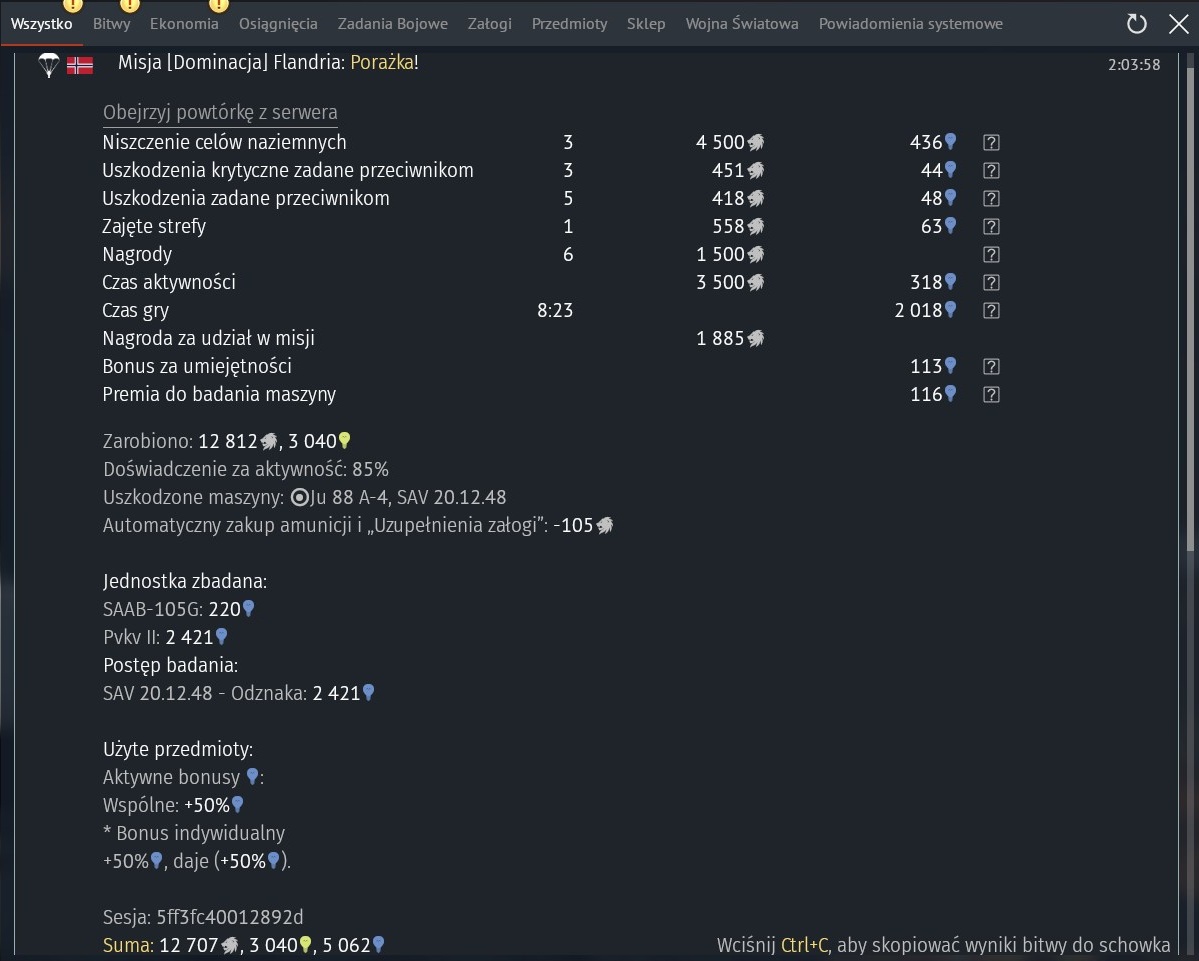
Task: Click the refresh icon in top bar
Action: pos(1136,24)
